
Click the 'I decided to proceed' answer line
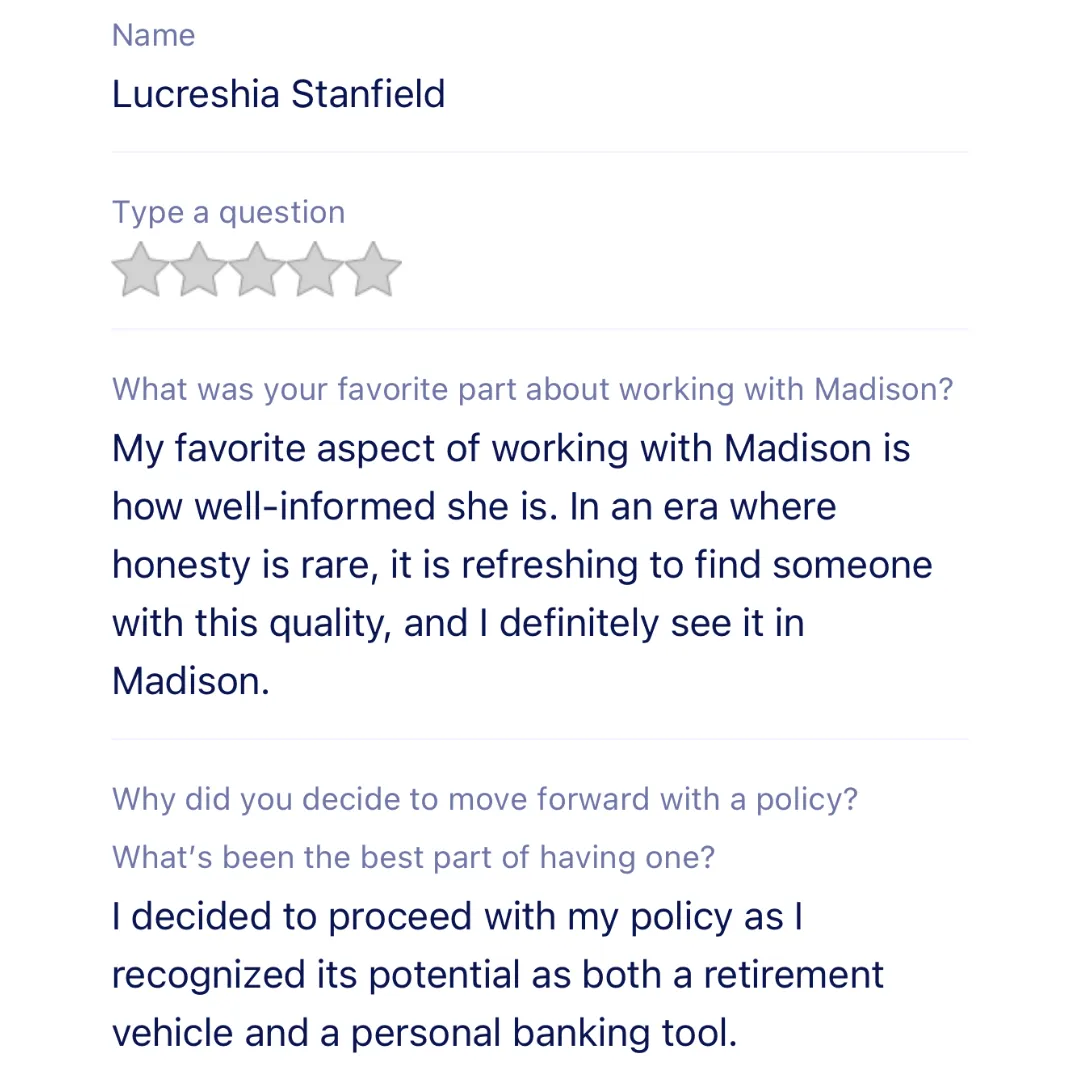point(457,917)
